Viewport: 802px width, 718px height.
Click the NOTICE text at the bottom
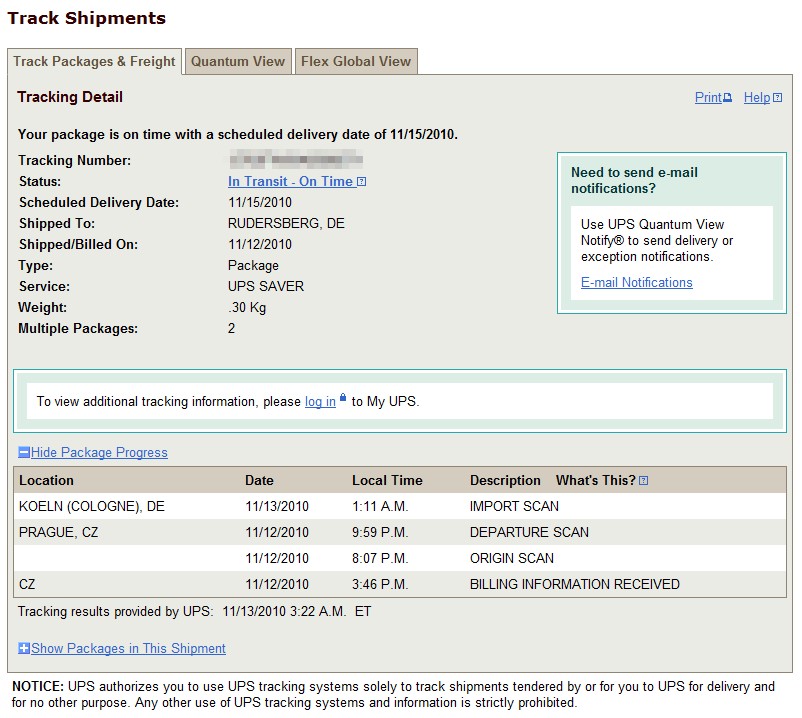(393, 694)
